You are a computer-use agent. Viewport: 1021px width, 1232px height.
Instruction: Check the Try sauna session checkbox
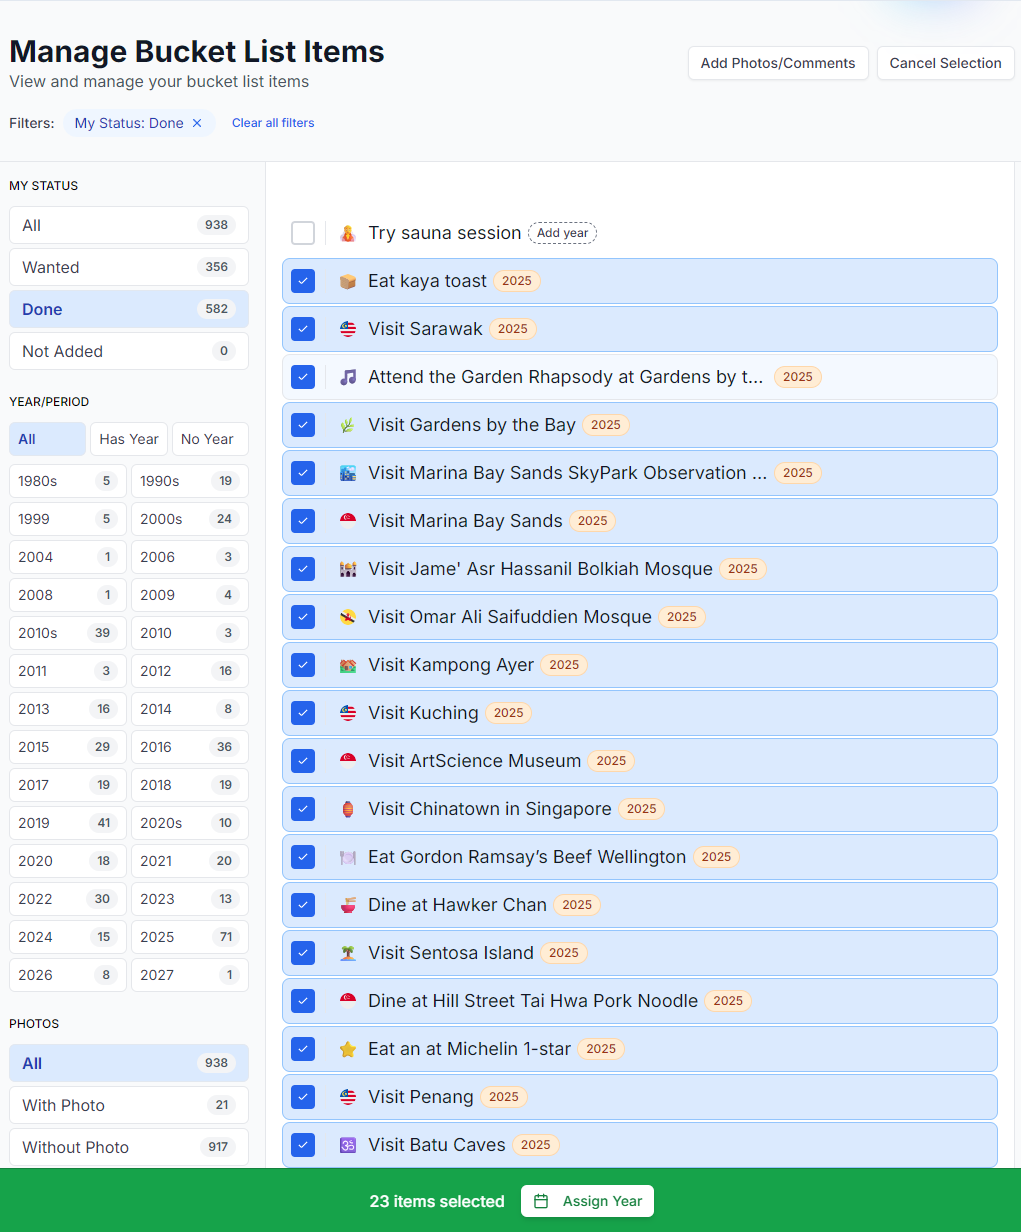303,232
